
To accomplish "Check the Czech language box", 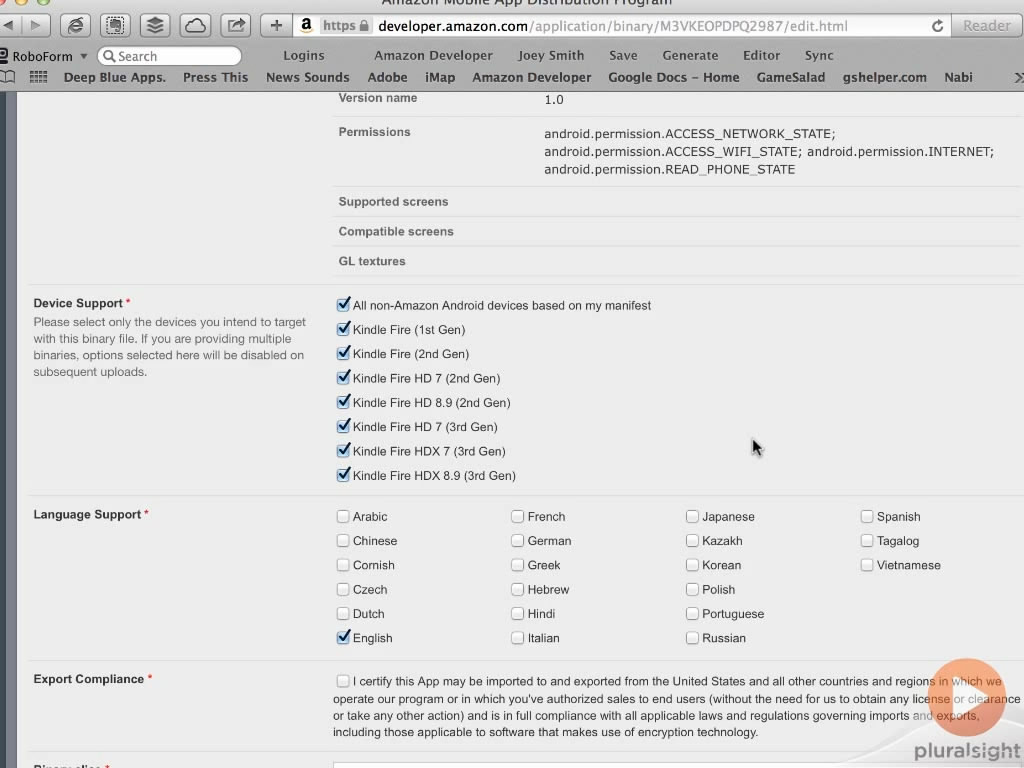I will 343,590.
